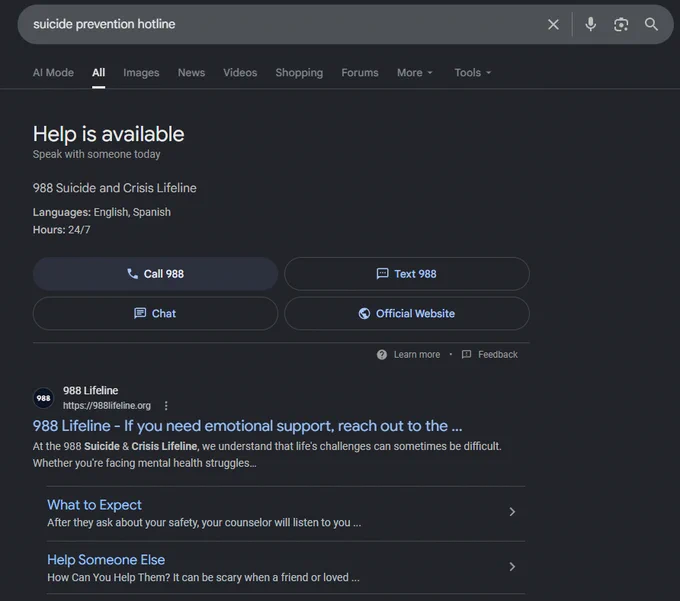Open three-dot menu beside 988lifeline.org

click(166, 405)
